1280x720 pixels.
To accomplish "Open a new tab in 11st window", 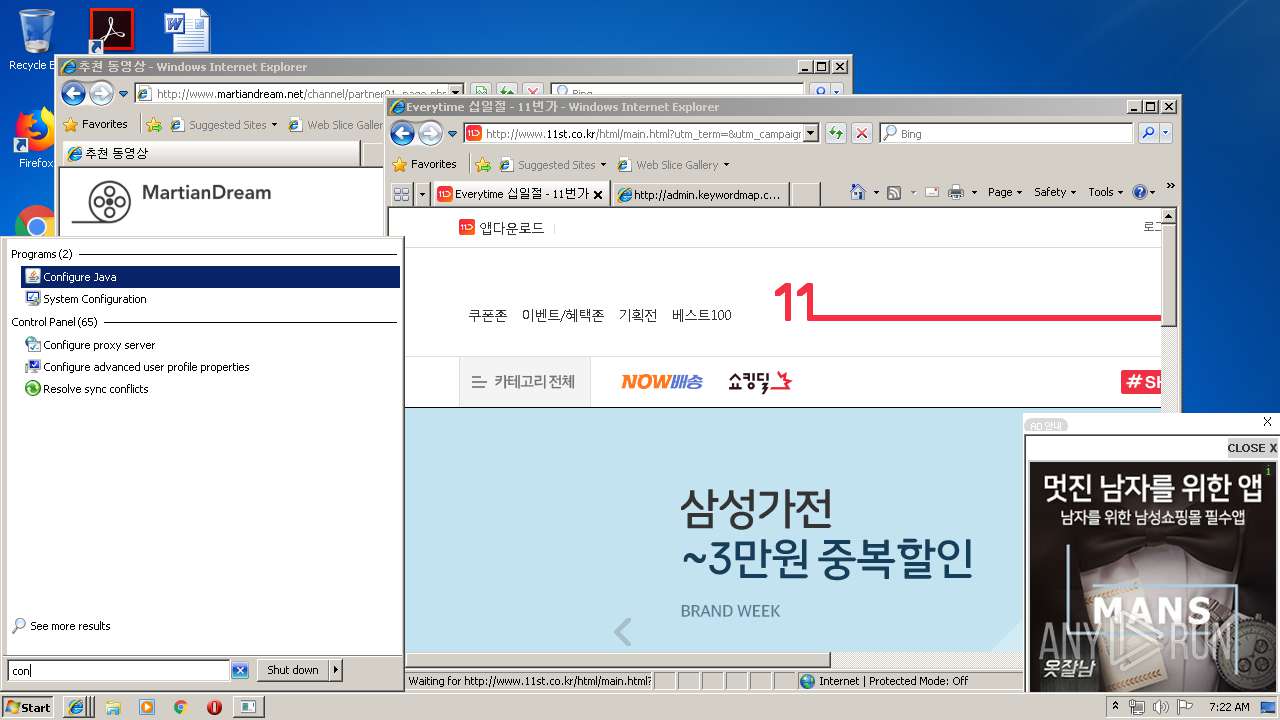I will (805, 194).
